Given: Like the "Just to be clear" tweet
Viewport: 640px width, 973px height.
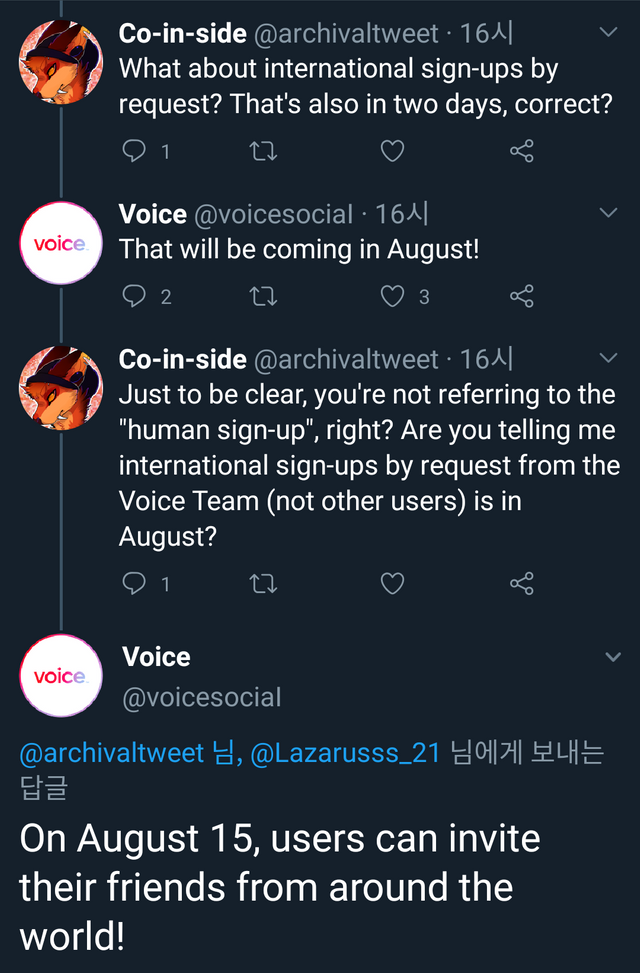Looking at the screenshot, I should 393,583.
